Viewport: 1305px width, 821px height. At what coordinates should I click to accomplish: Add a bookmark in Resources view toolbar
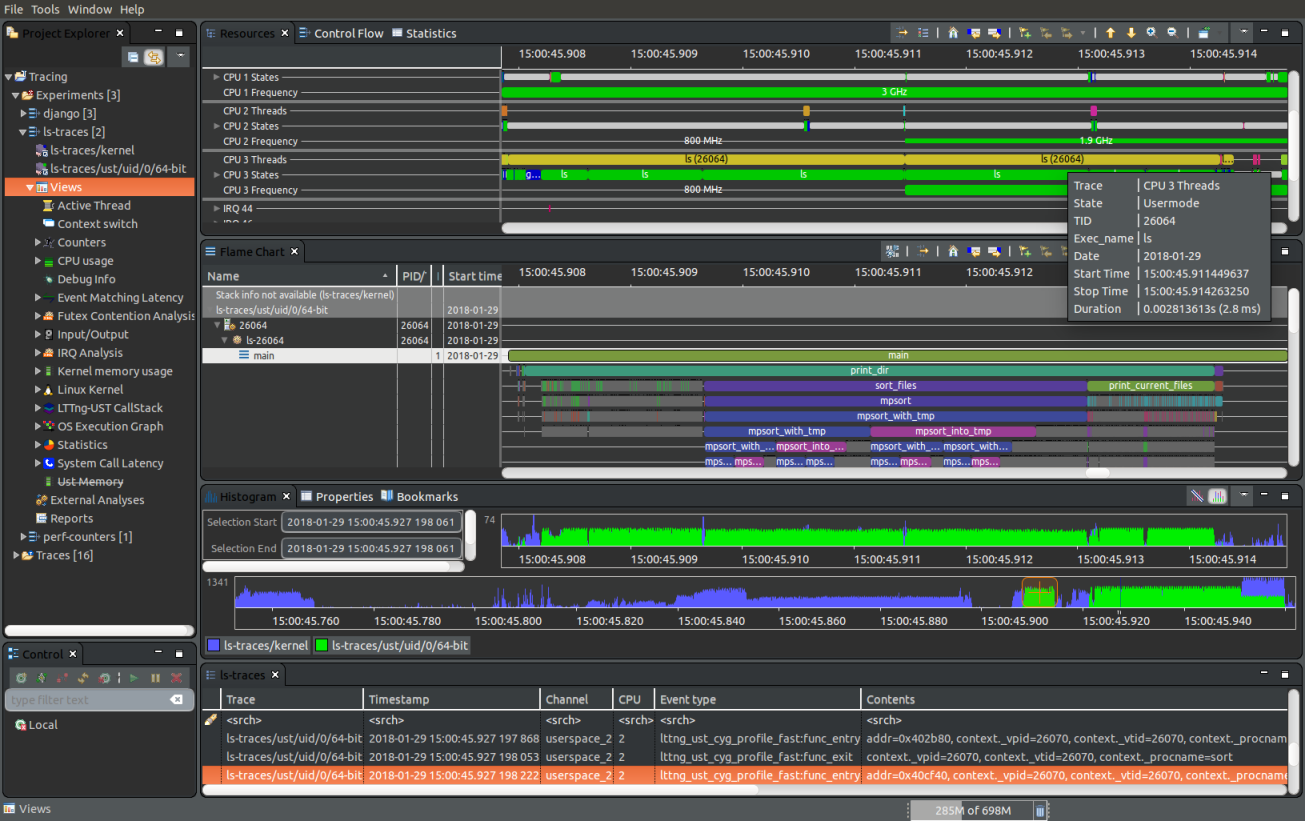[1025, 33]
